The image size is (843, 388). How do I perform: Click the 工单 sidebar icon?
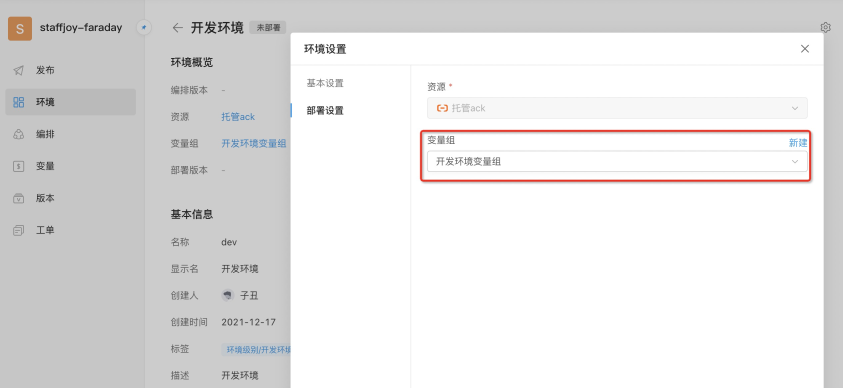click(19, 230)
